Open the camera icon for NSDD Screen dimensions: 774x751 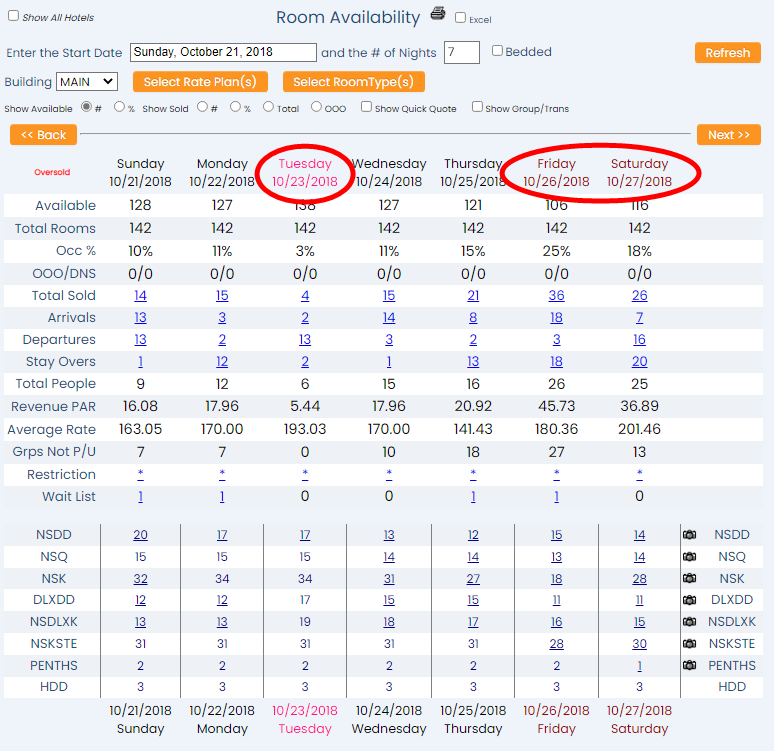coord(689,535)
